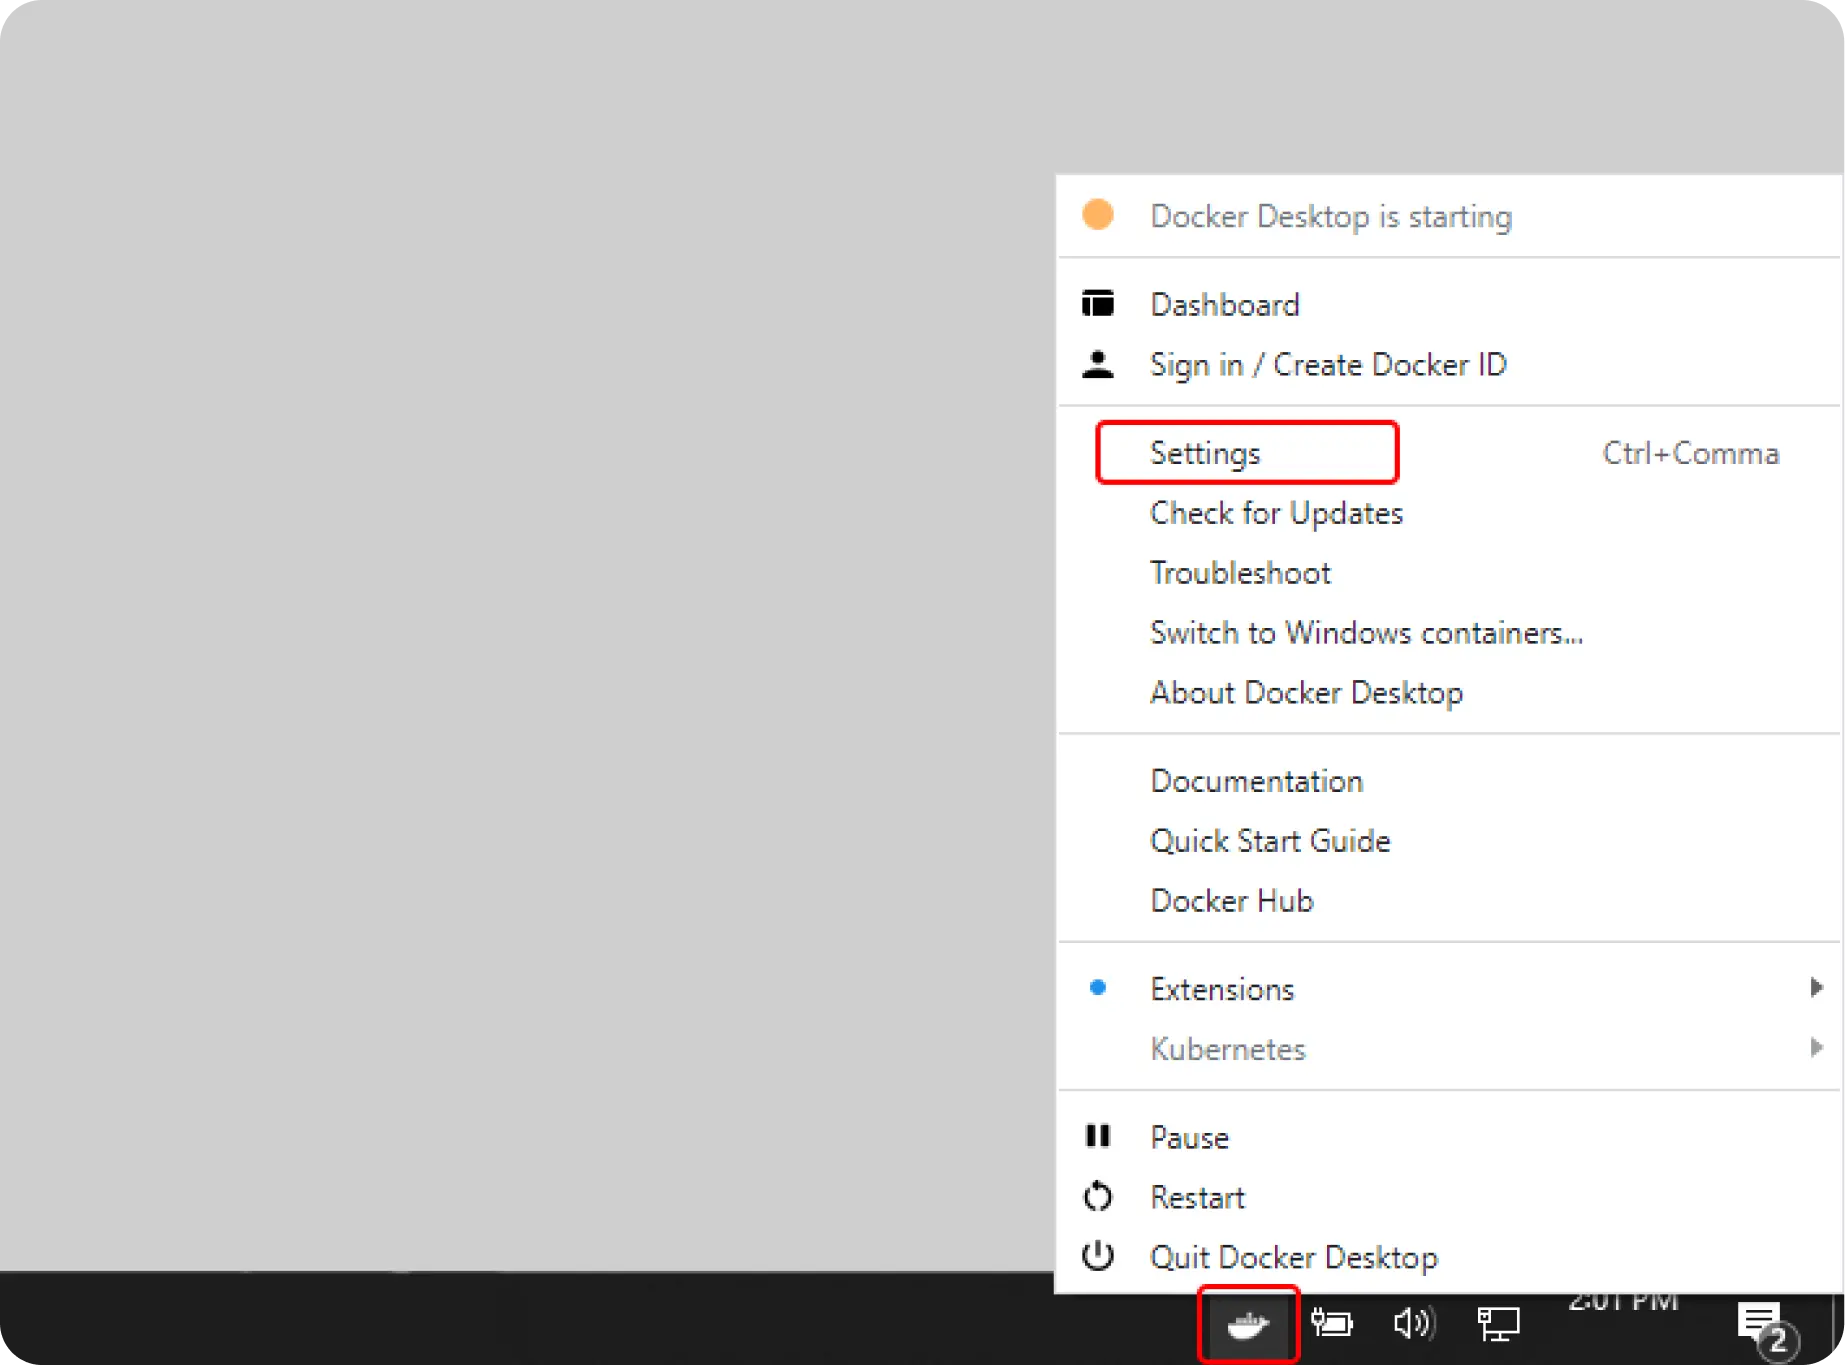Select Check for Updates
Screen dimensions: 1845x1365
click(1276, 513)
